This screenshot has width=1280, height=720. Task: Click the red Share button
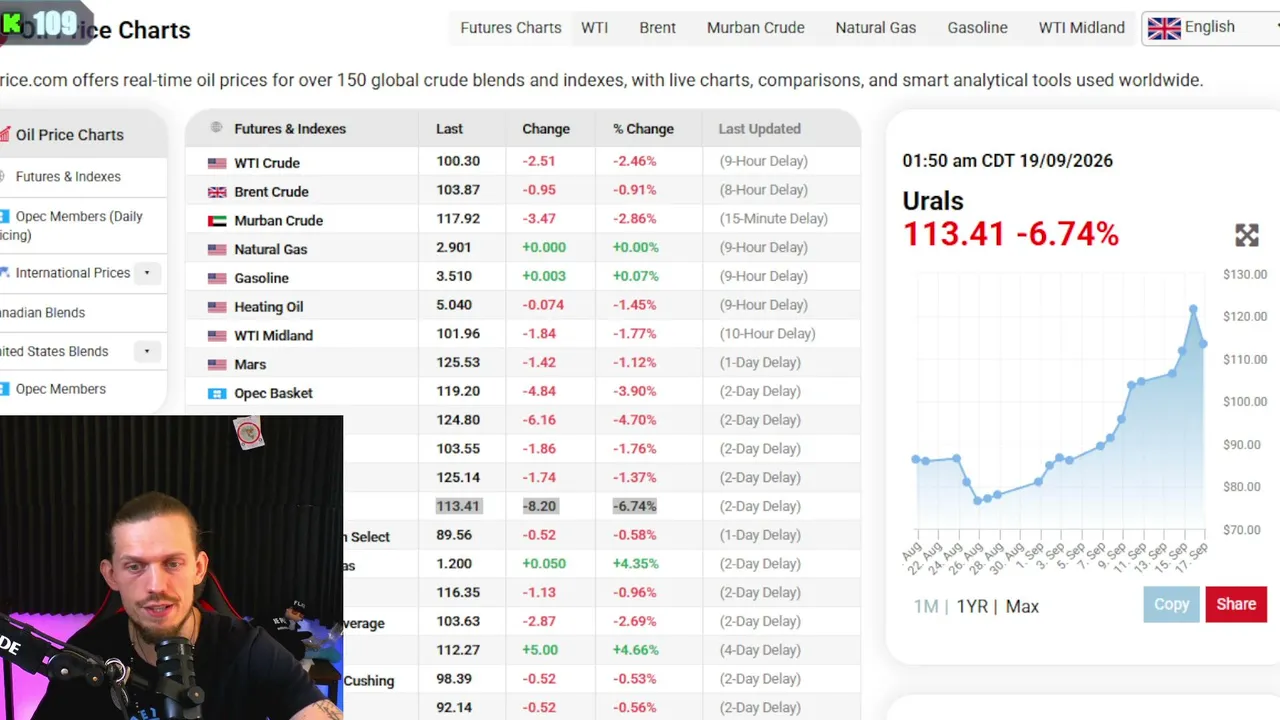(1236, 604)
